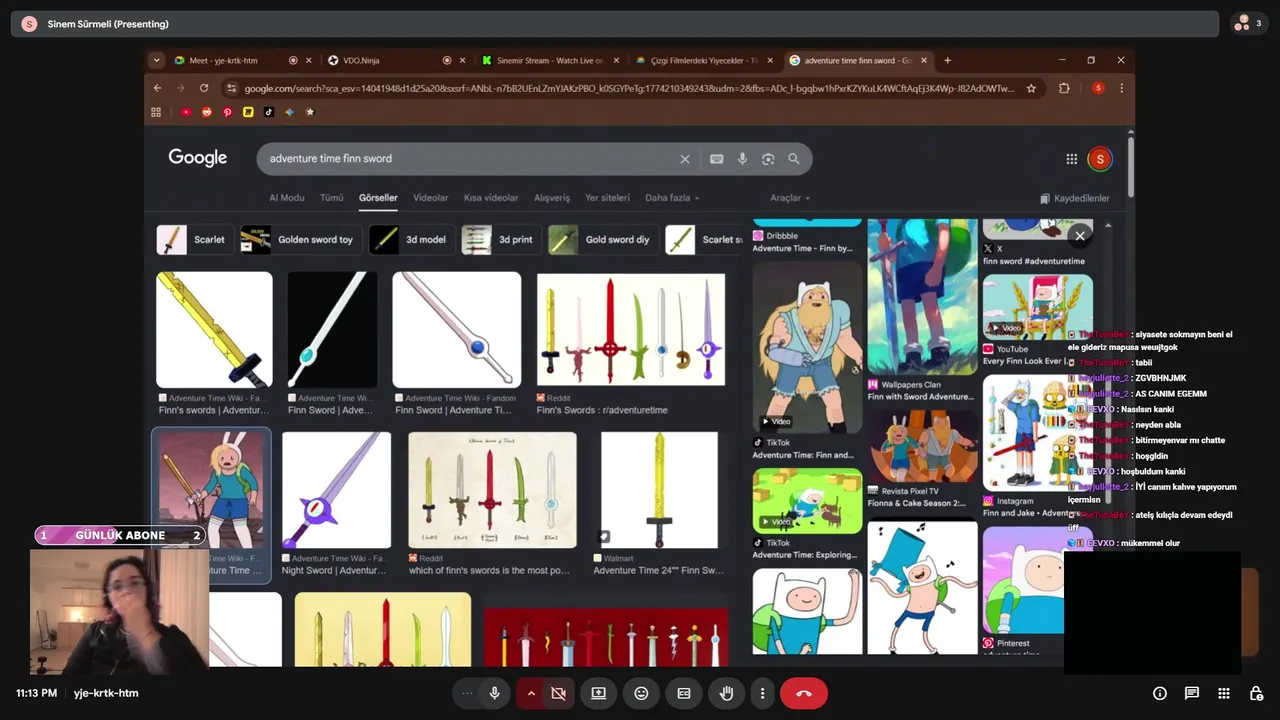Screen dimensions: 1280x720
Task: Show participants list icon at top right
Action: [x=1248, y=23]
